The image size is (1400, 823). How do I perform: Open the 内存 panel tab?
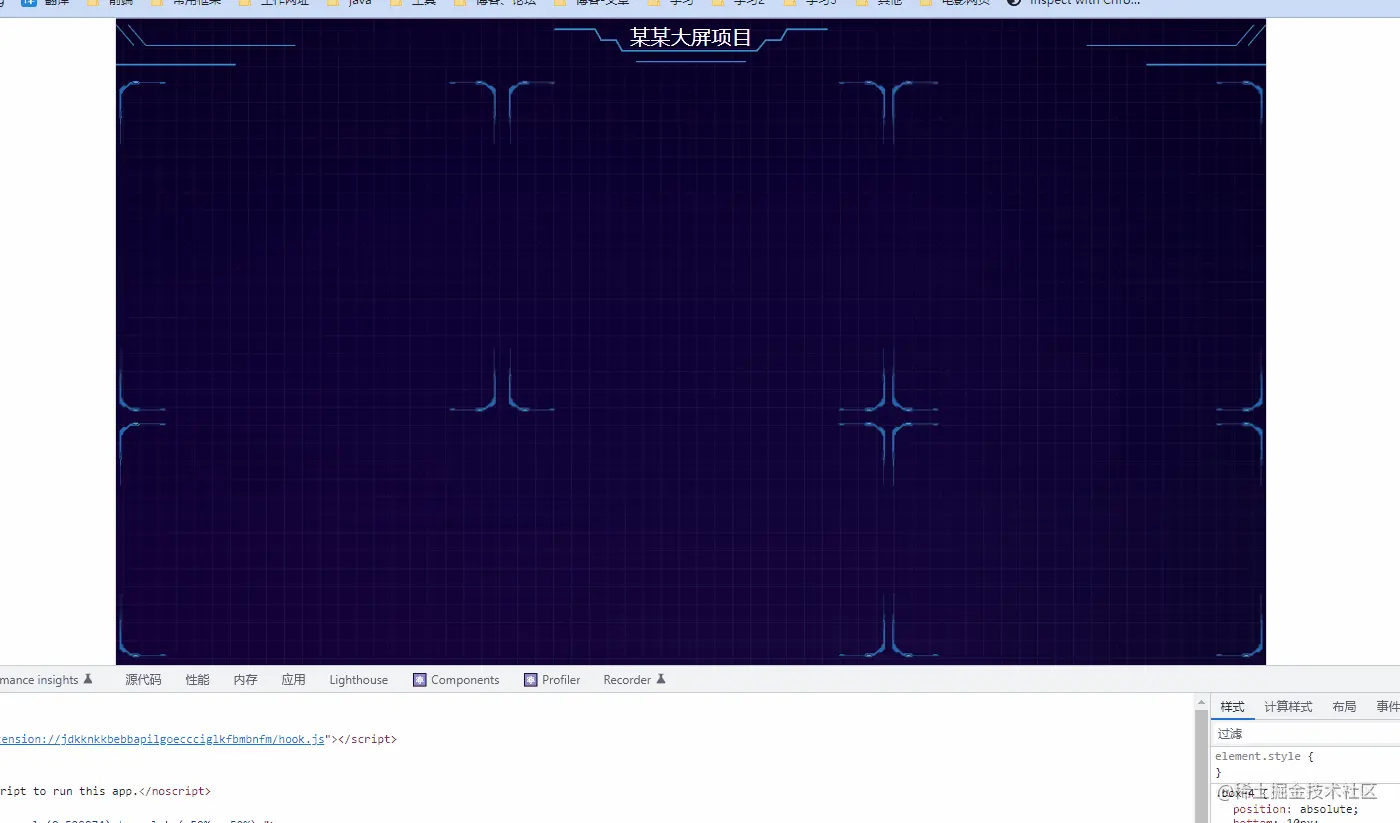coord(245,680)
